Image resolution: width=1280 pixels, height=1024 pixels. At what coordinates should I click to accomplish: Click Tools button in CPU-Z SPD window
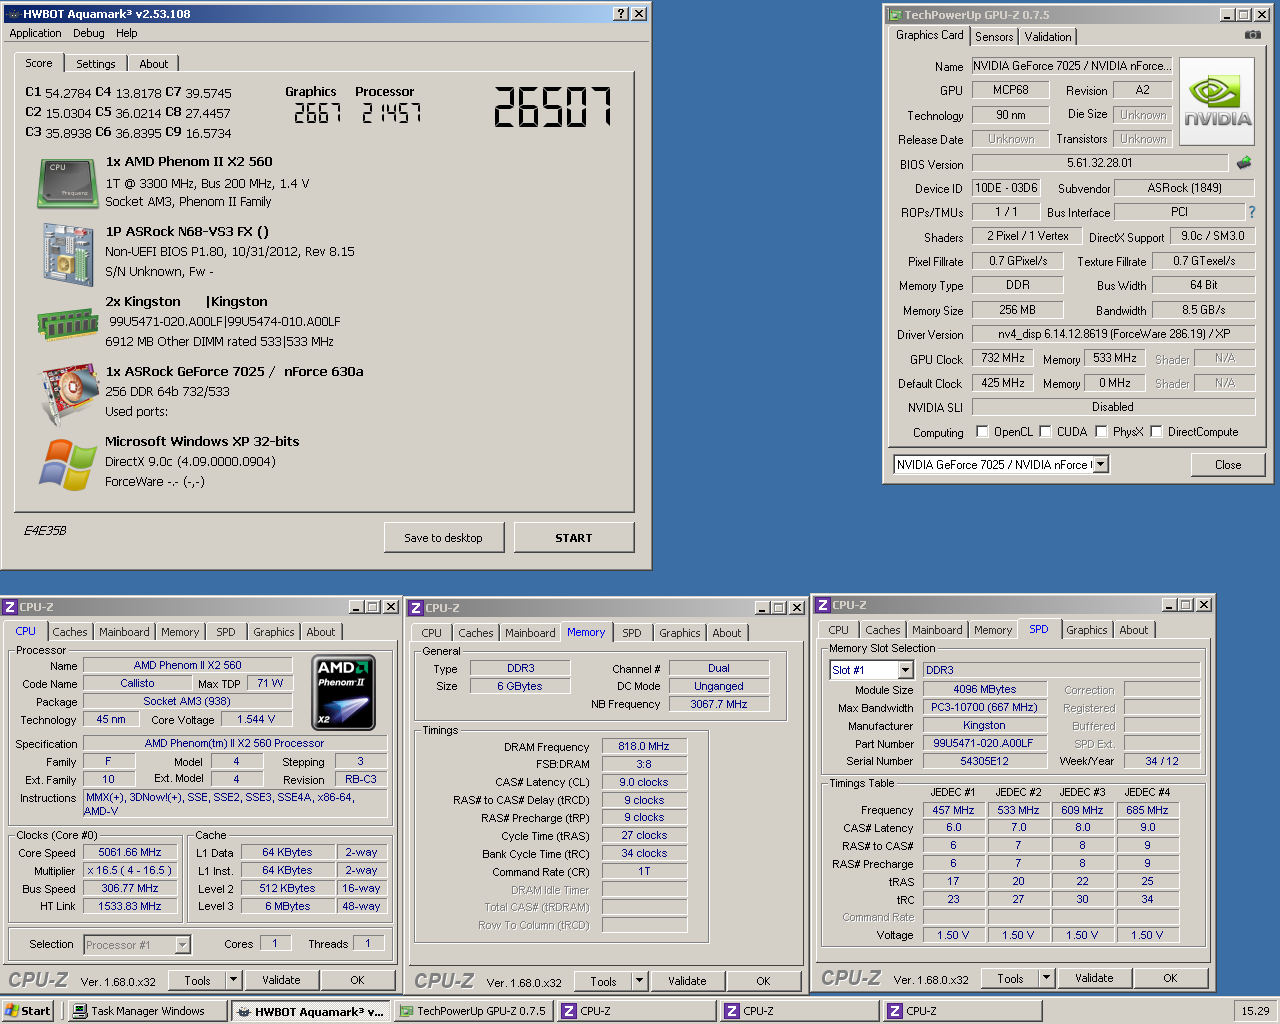click(1010, 978)
